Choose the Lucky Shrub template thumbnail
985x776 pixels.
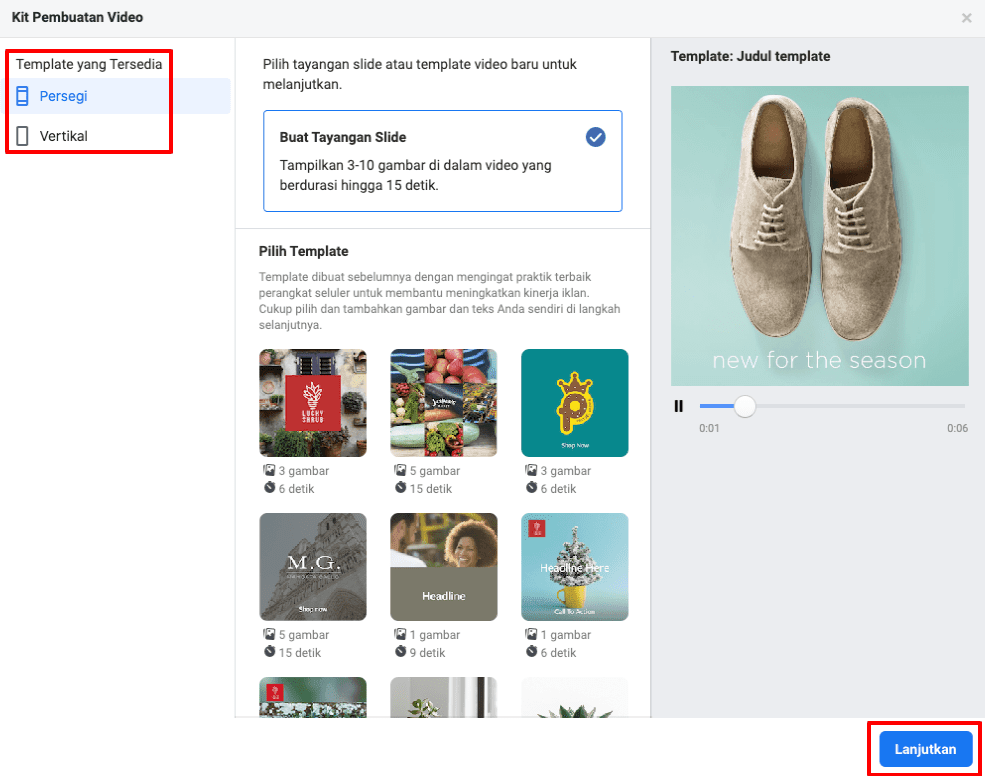(313, 403)
